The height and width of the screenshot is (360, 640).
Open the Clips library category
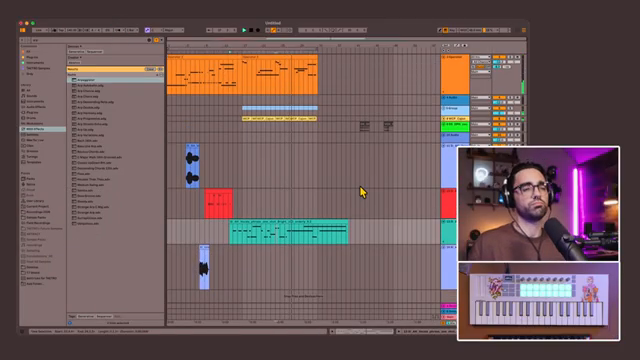pyautogui.click(x=30, y=145)
